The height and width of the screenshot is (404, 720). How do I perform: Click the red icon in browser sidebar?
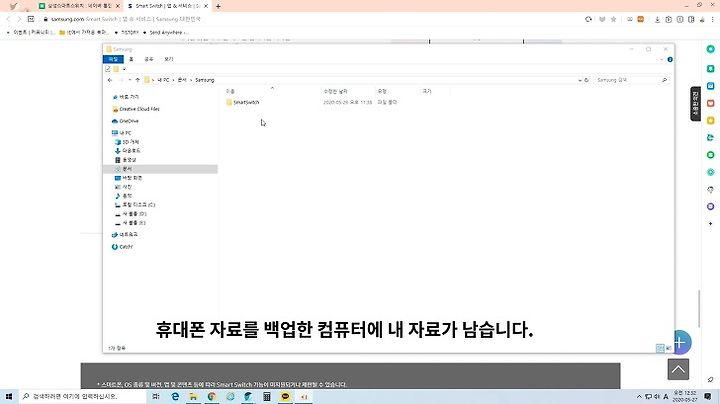(x=710, y=103)
